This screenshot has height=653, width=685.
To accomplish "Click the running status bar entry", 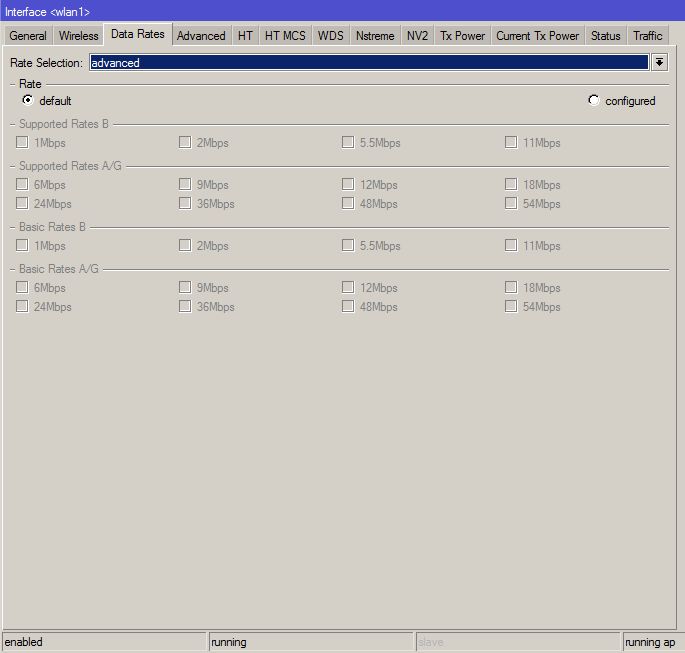I will pos(311,642).
